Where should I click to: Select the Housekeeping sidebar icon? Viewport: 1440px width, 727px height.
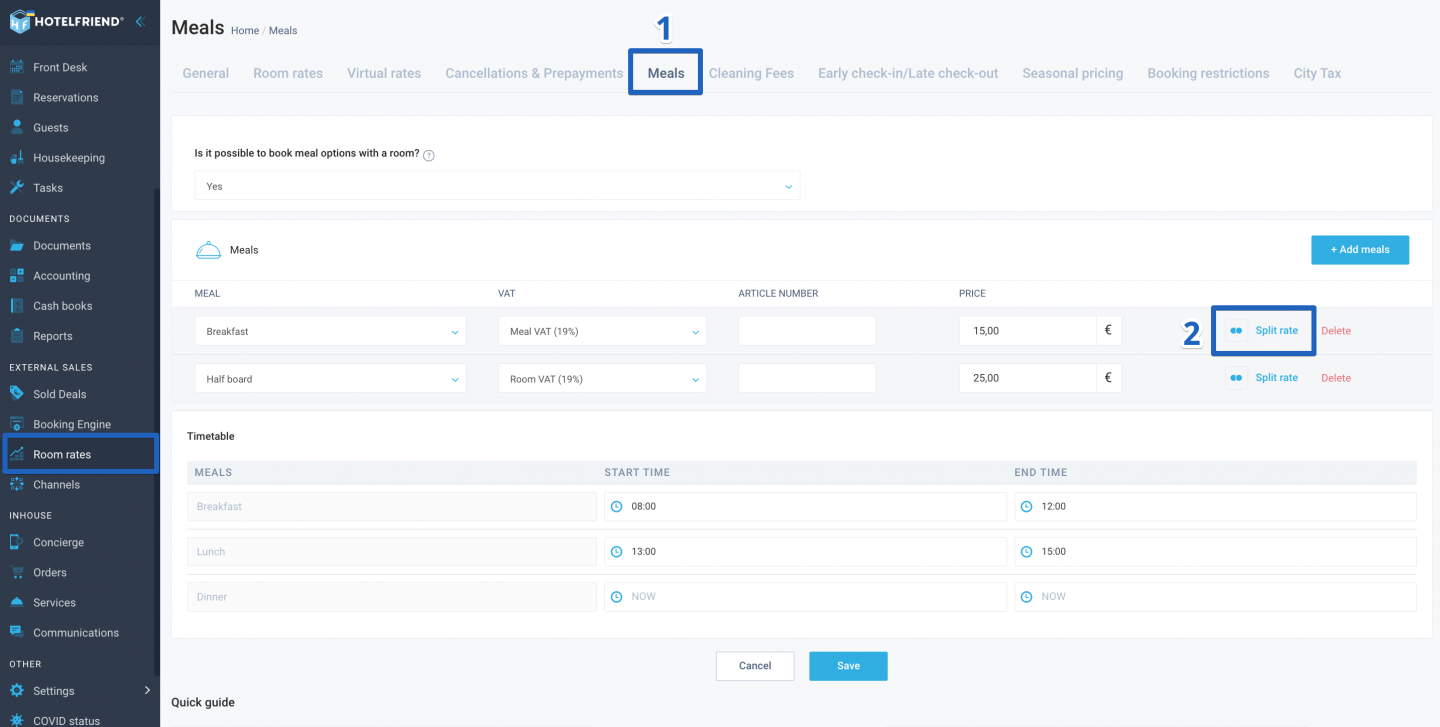[x=17, y=157]
